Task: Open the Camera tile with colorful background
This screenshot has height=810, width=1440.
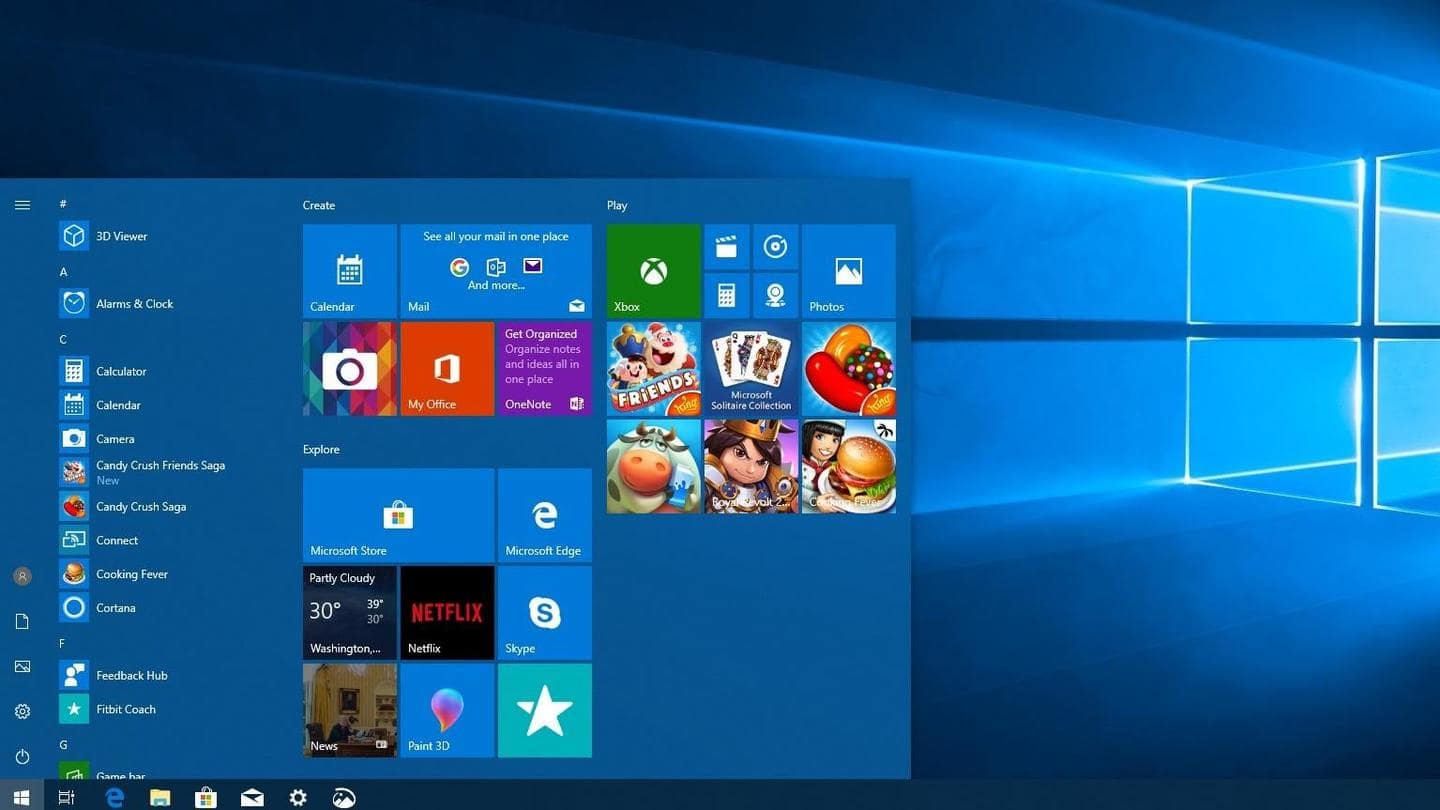Action: point(350,369)
